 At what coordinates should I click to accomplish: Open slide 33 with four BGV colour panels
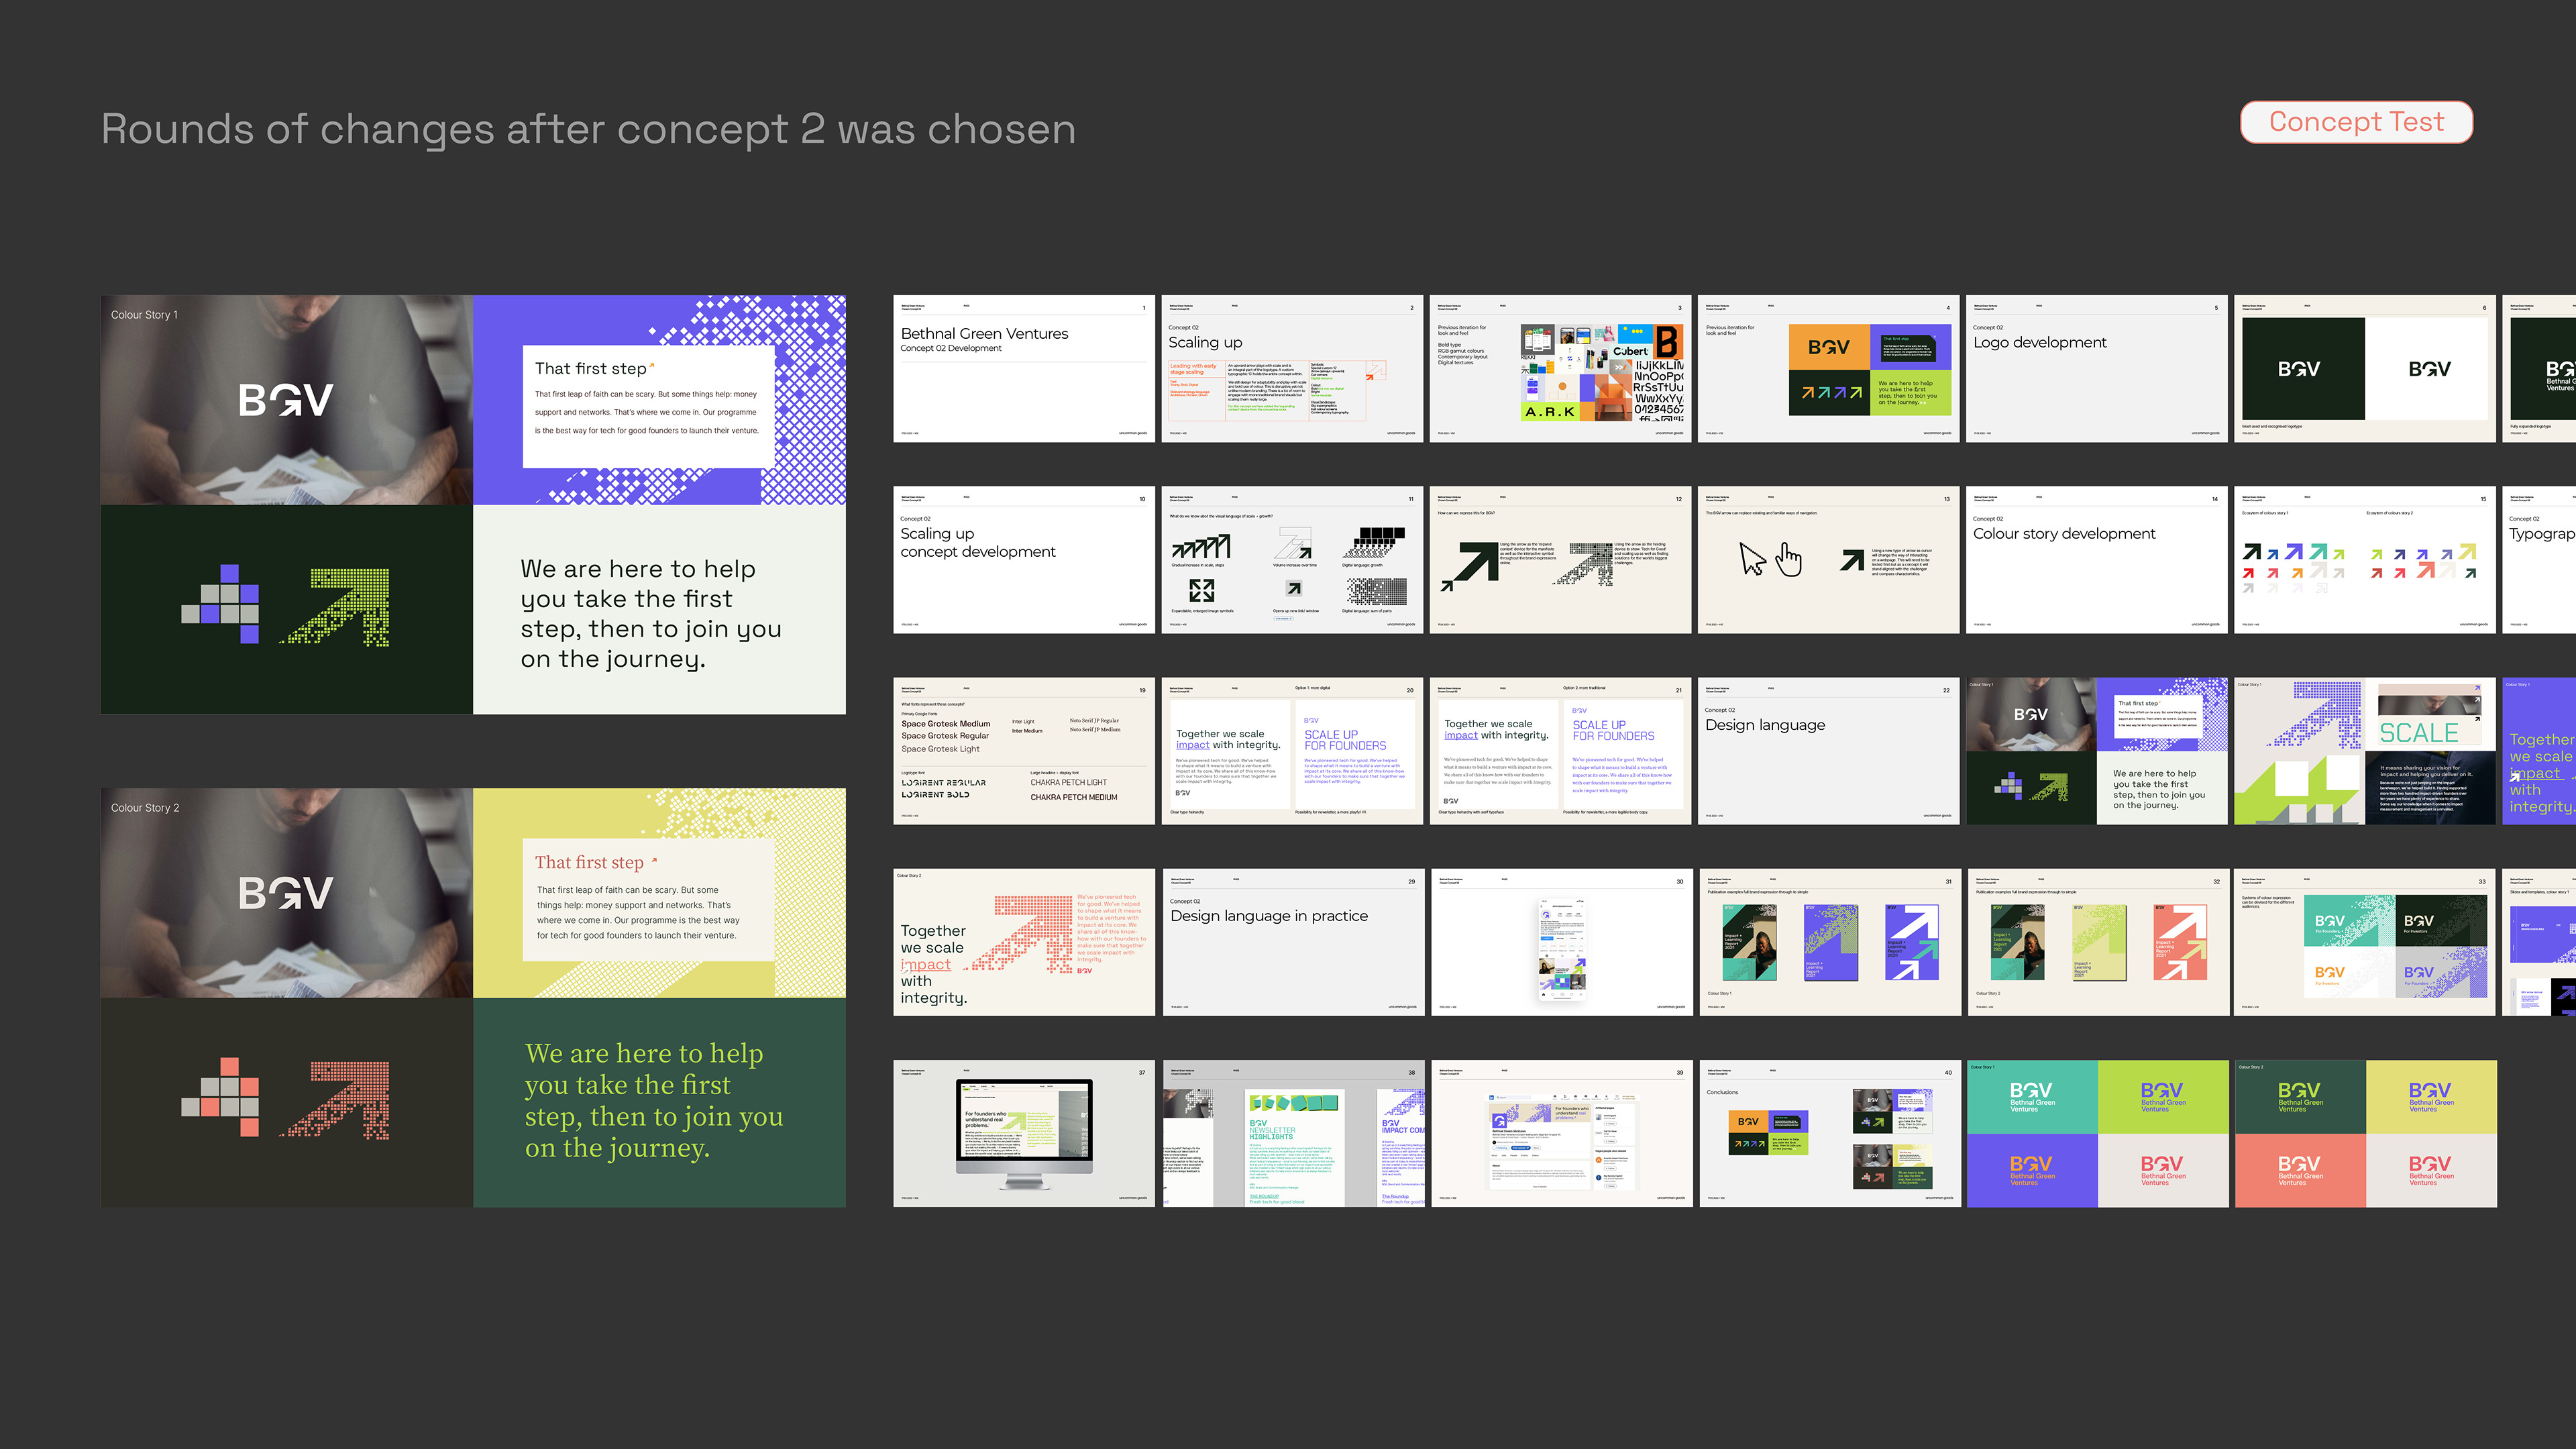tap(2365, 942)
